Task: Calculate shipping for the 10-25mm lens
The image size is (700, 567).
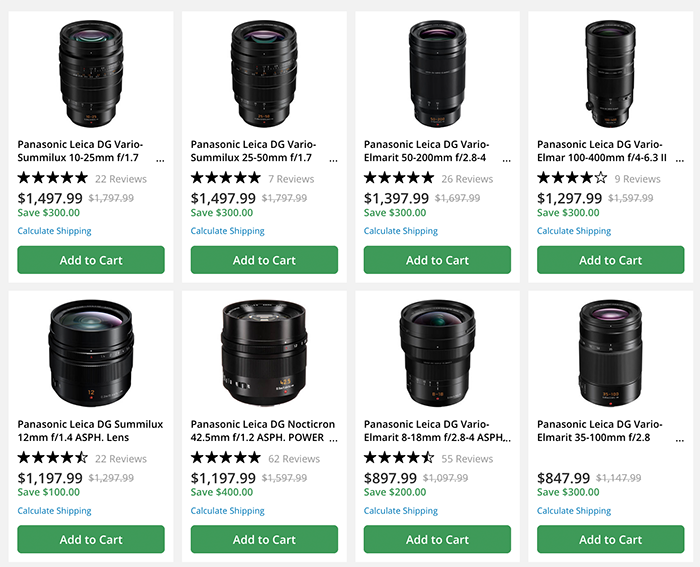Action: [x=54, y=231]
